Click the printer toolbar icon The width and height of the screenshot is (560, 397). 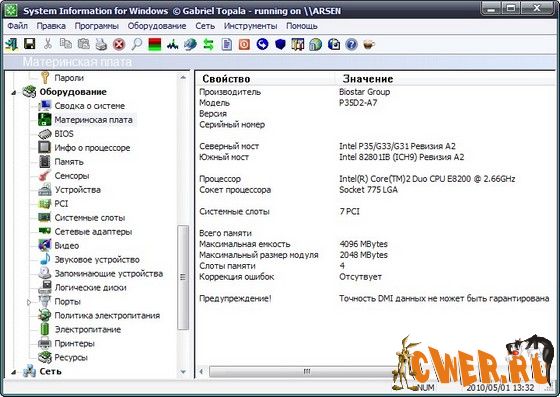tap(101, 44)
